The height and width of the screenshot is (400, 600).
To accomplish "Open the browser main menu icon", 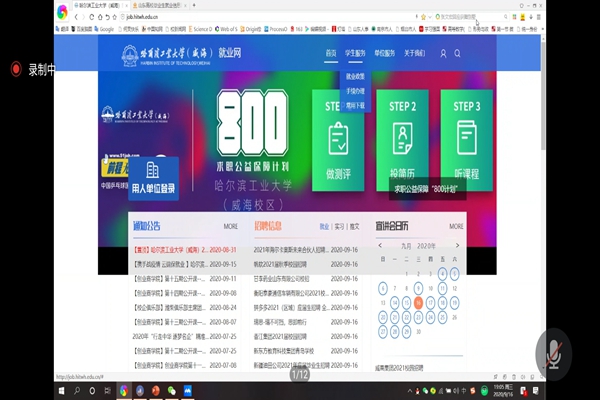I will (539, 17).
